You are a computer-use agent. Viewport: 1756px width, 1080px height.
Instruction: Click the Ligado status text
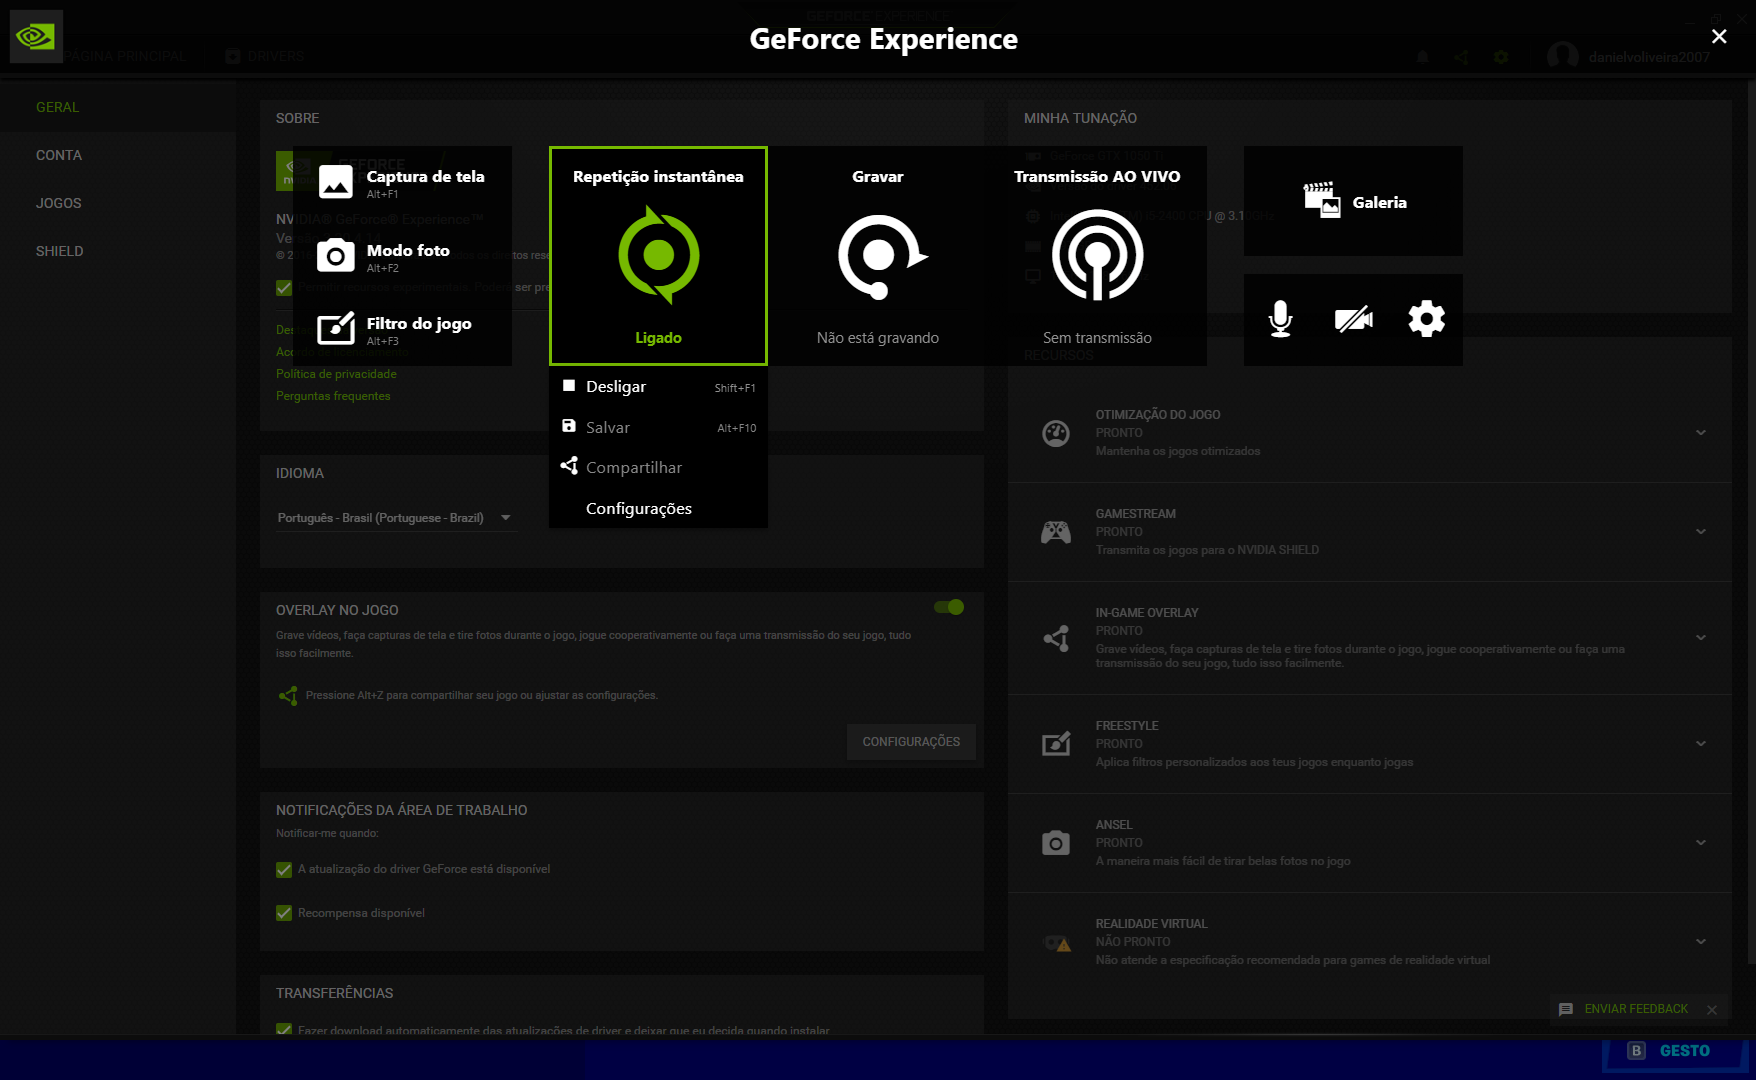click(658, 338)
